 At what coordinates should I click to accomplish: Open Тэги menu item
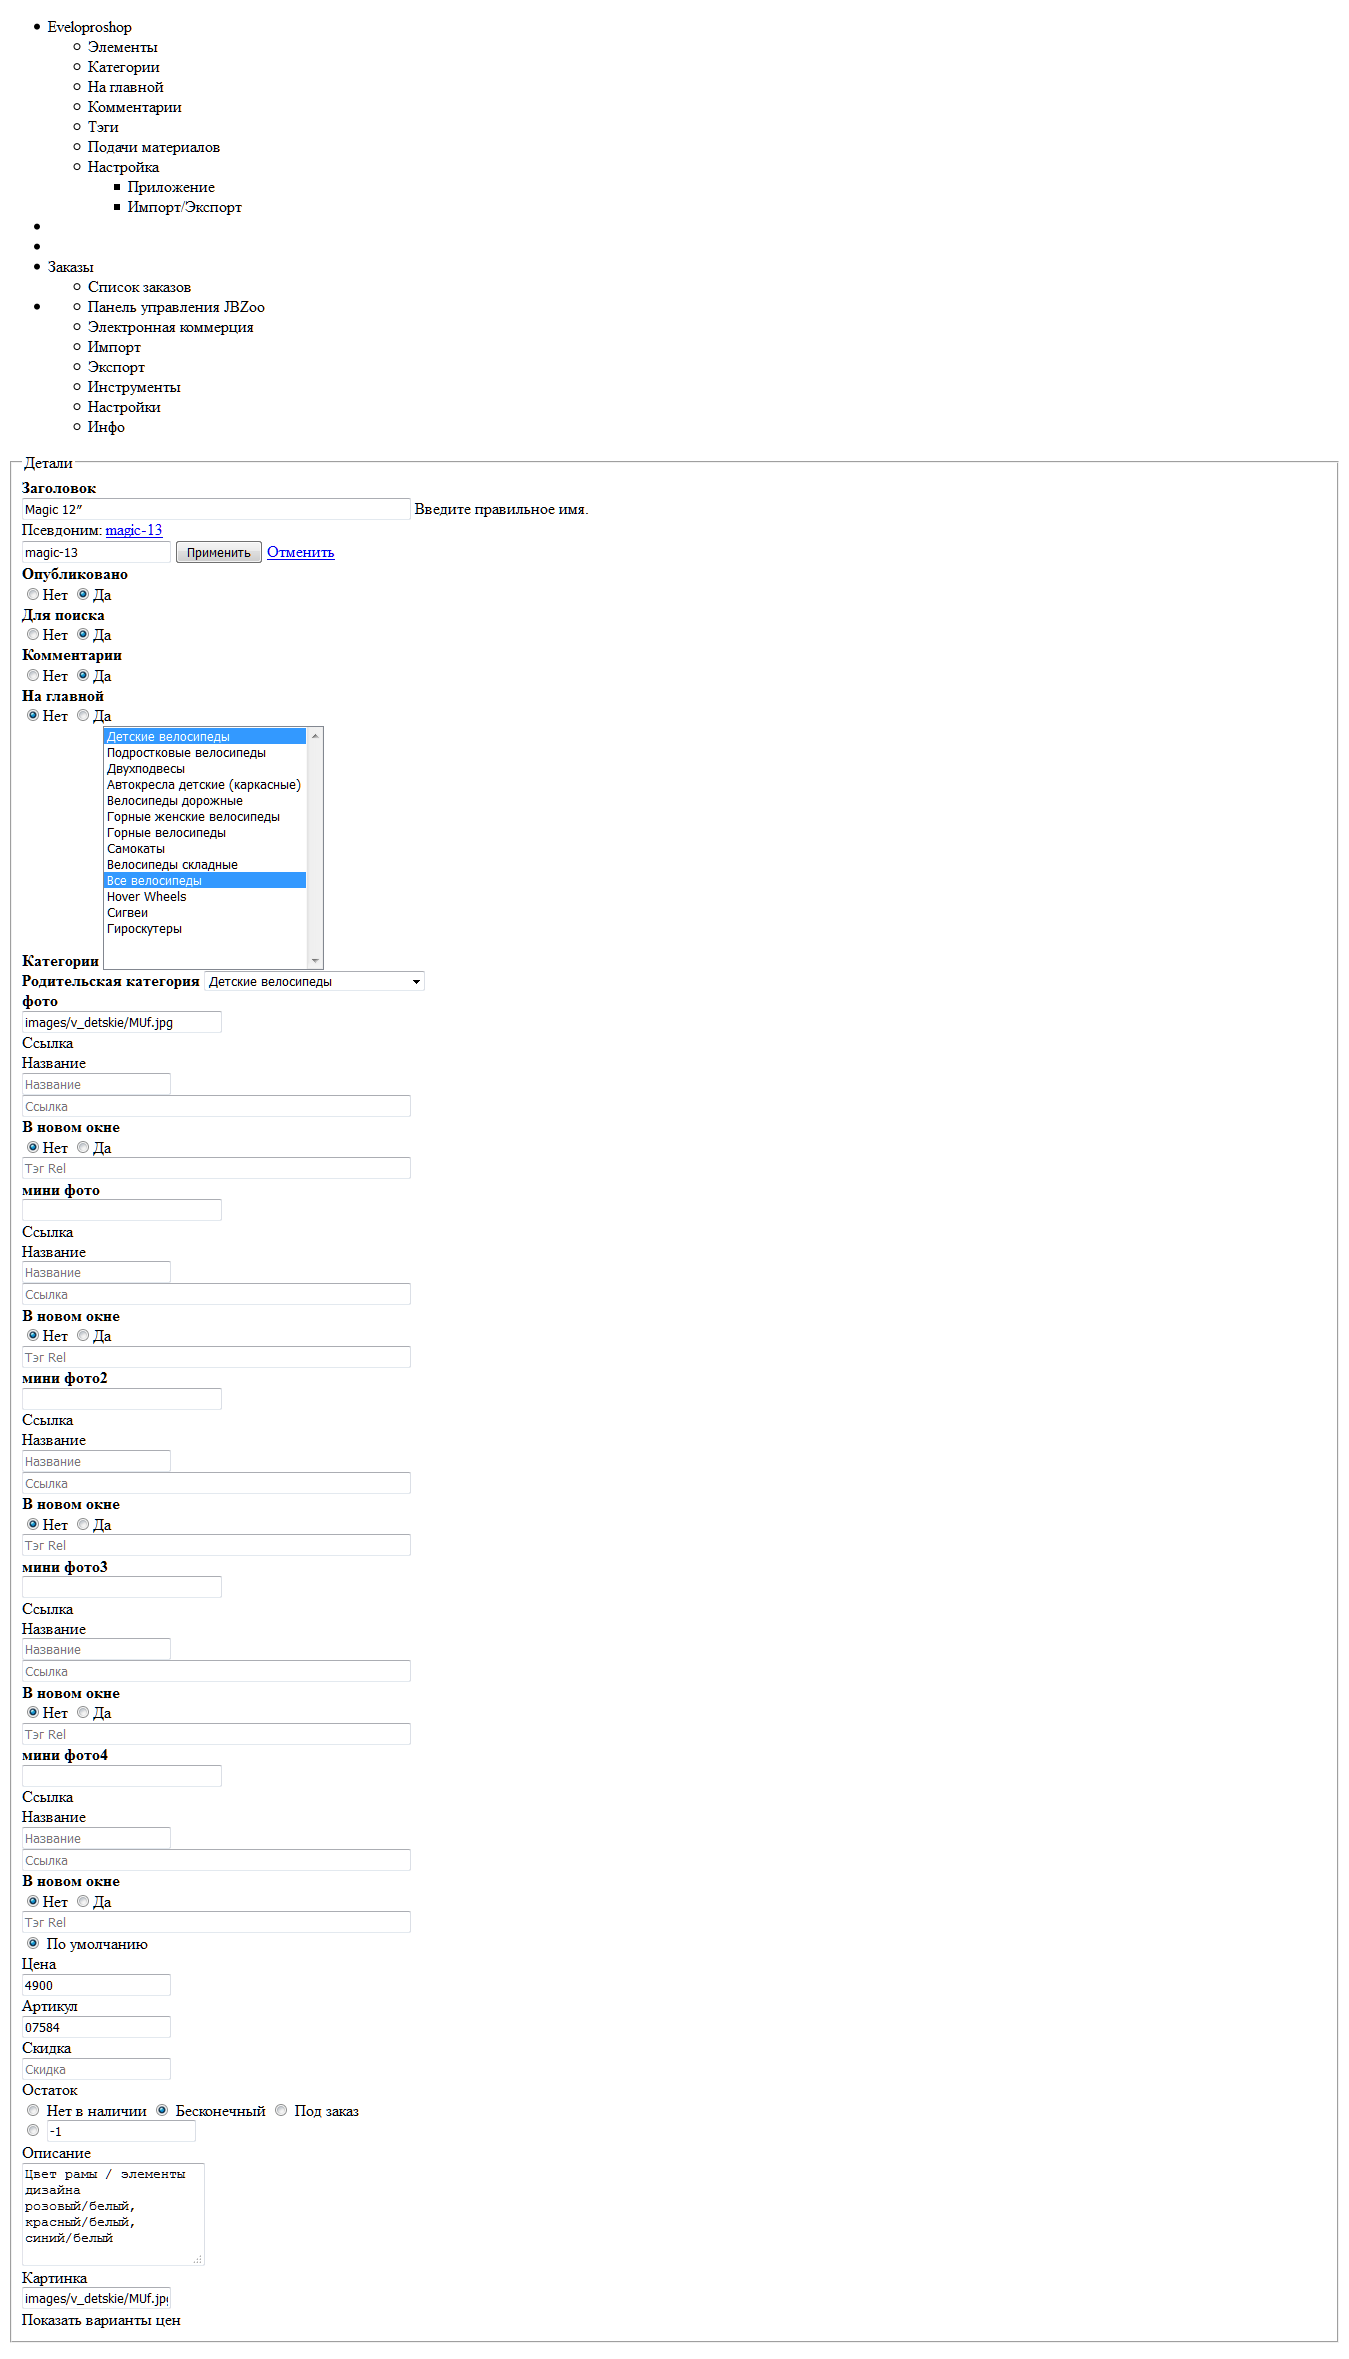[x=103, y=127]
